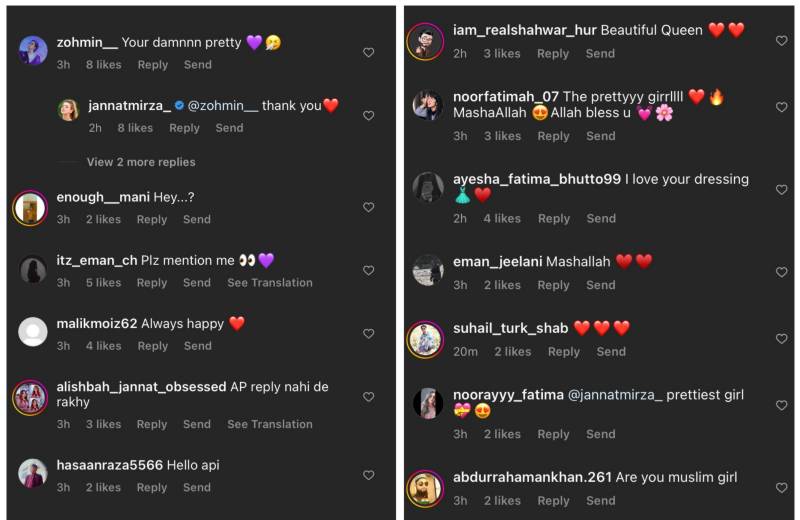Like suhail_turk_shab's comment

point(781,339)
